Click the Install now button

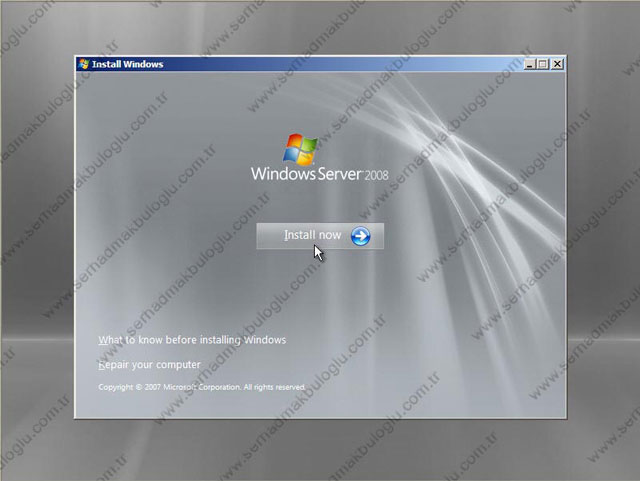[x=320, y=236]
